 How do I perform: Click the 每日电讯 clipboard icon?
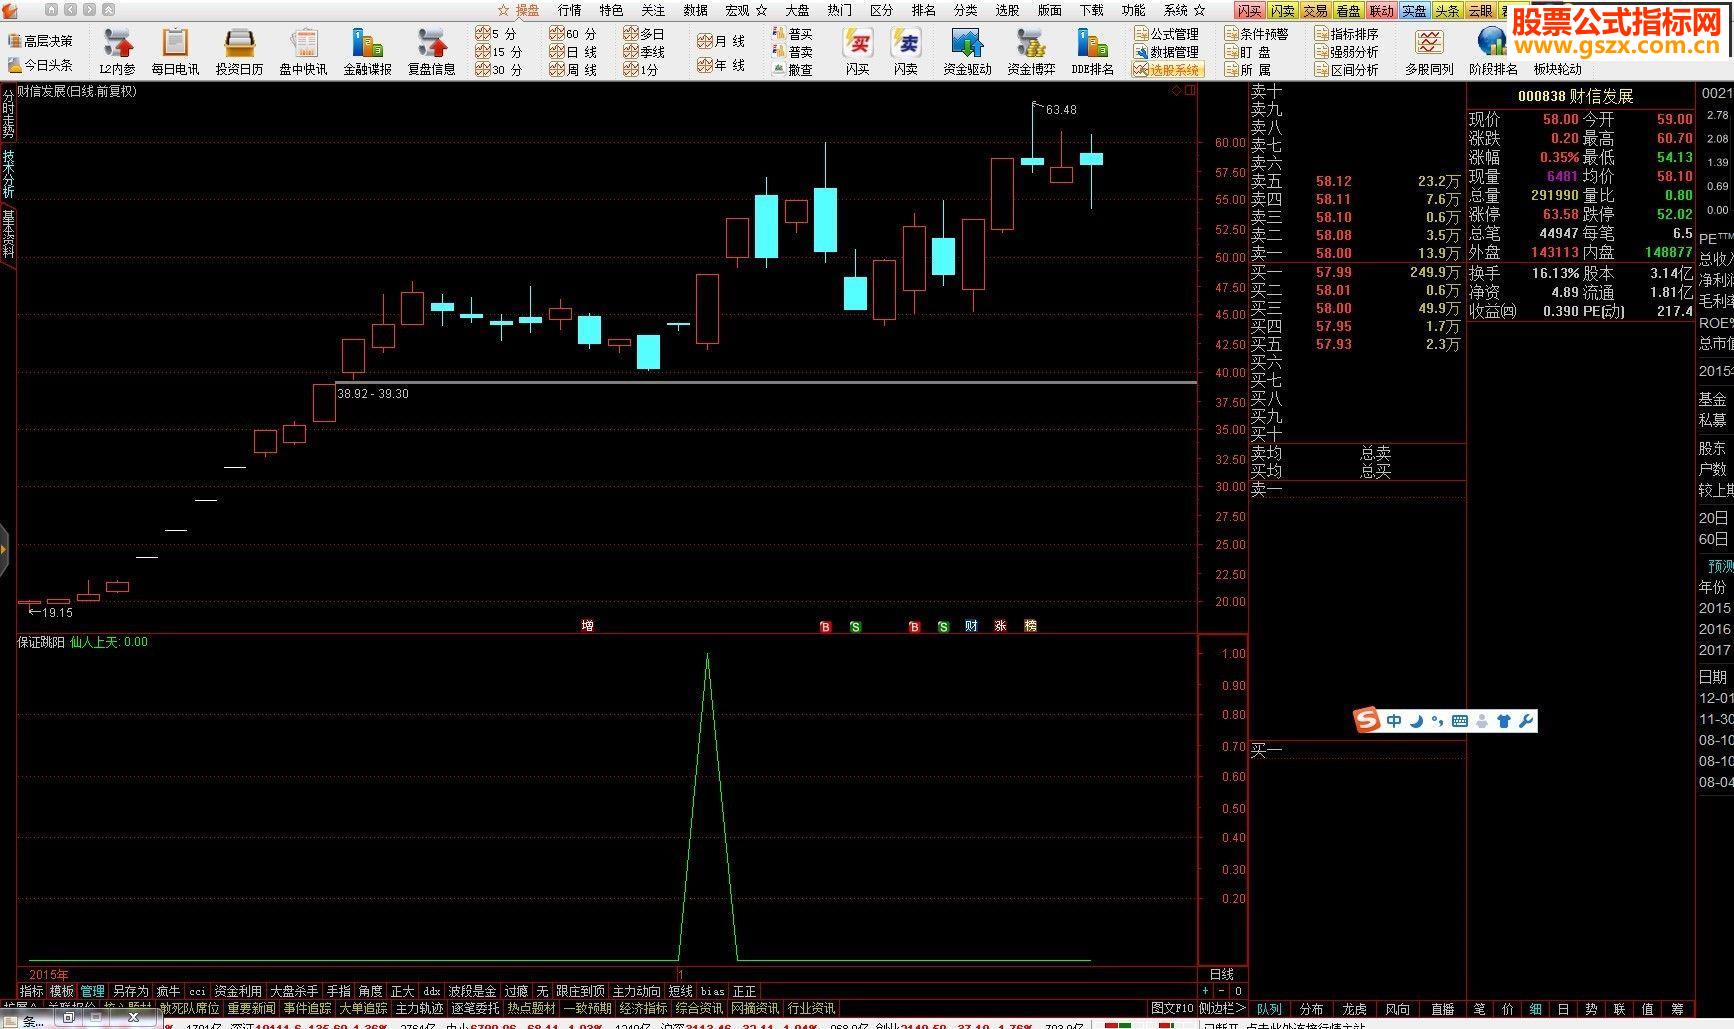point(175,44)
